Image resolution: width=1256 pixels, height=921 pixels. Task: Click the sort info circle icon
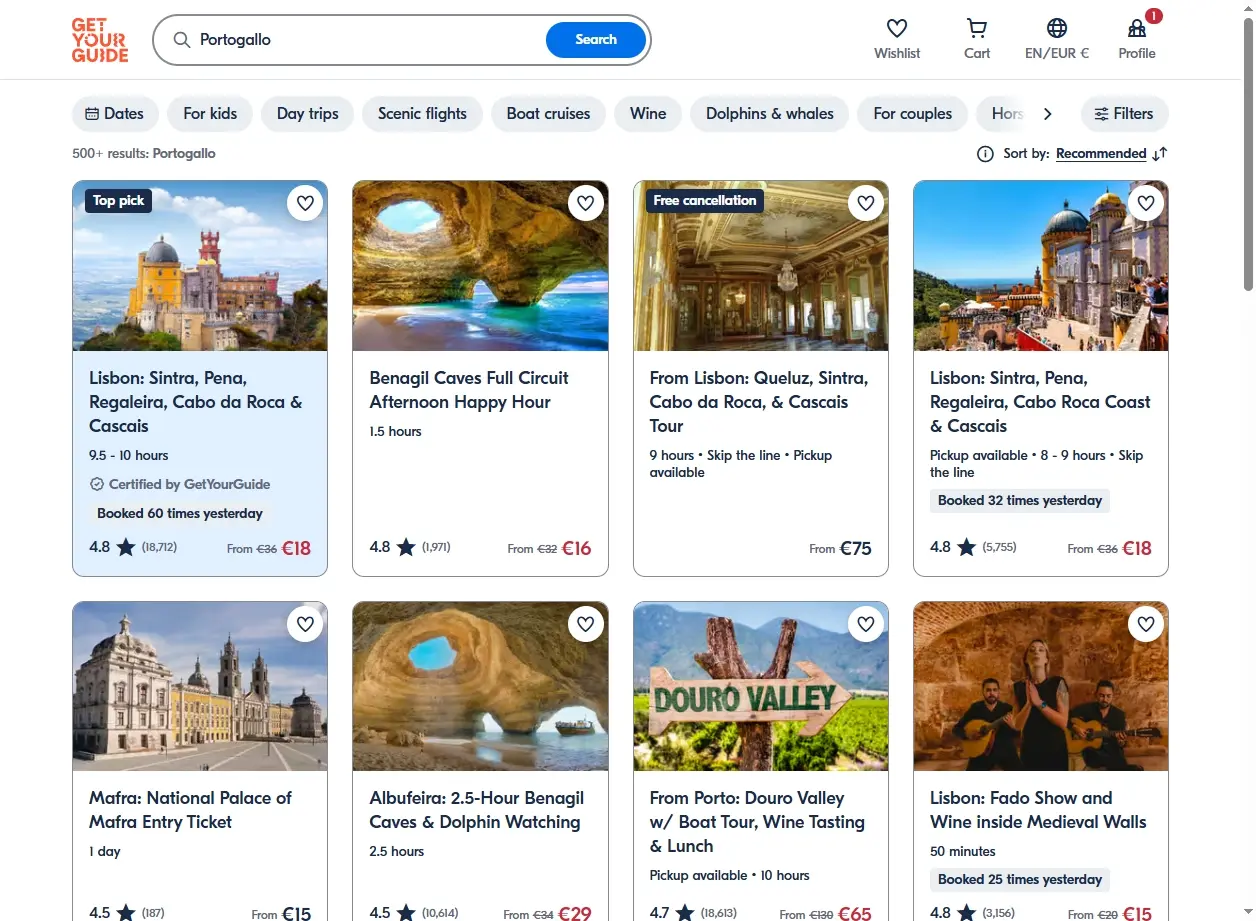(985, 154)
